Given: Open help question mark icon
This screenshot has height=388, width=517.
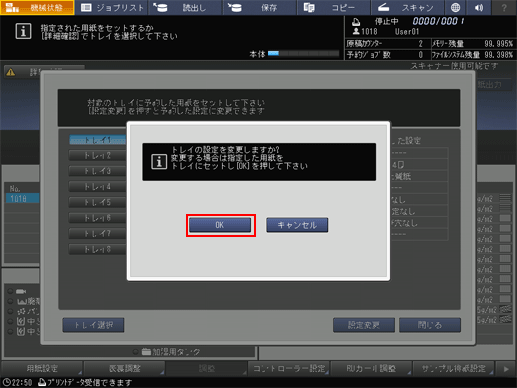Looking at the screenshot, I should click(x=504, y=7).
